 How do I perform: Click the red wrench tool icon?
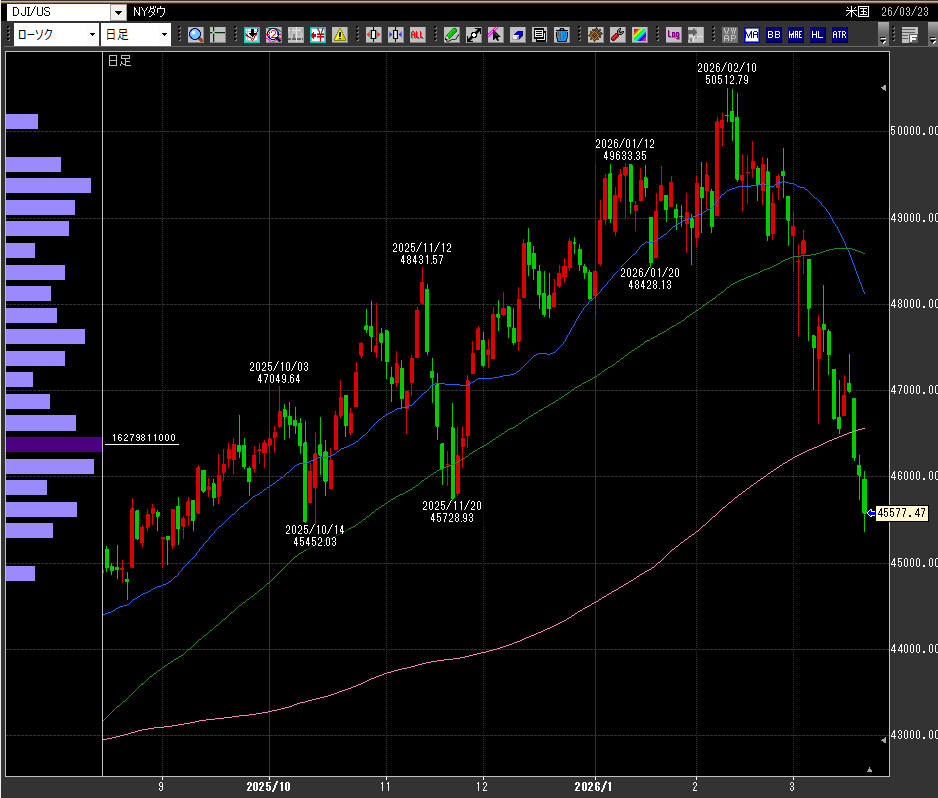click(617, 35)
